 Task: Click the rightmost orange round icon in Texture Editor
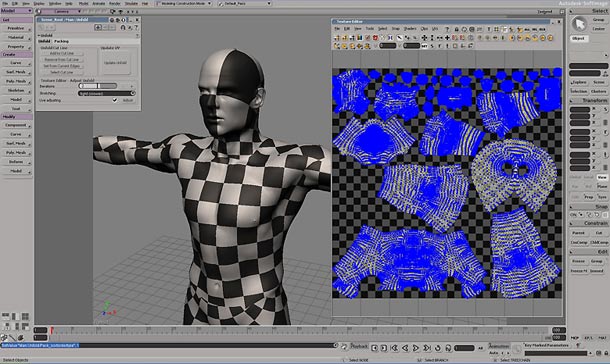click(x=550, y=38)
